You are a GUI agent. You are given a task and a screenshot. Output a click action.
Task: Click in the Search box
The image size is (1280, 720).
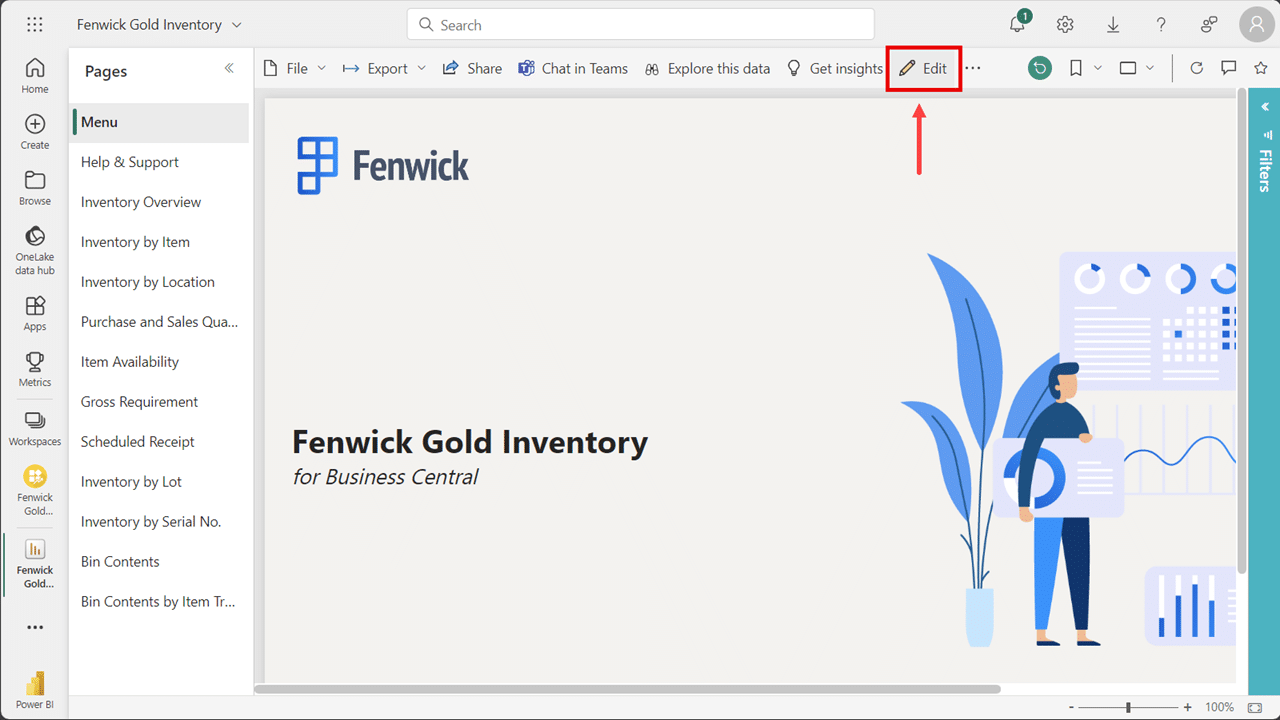pos(640,25)
